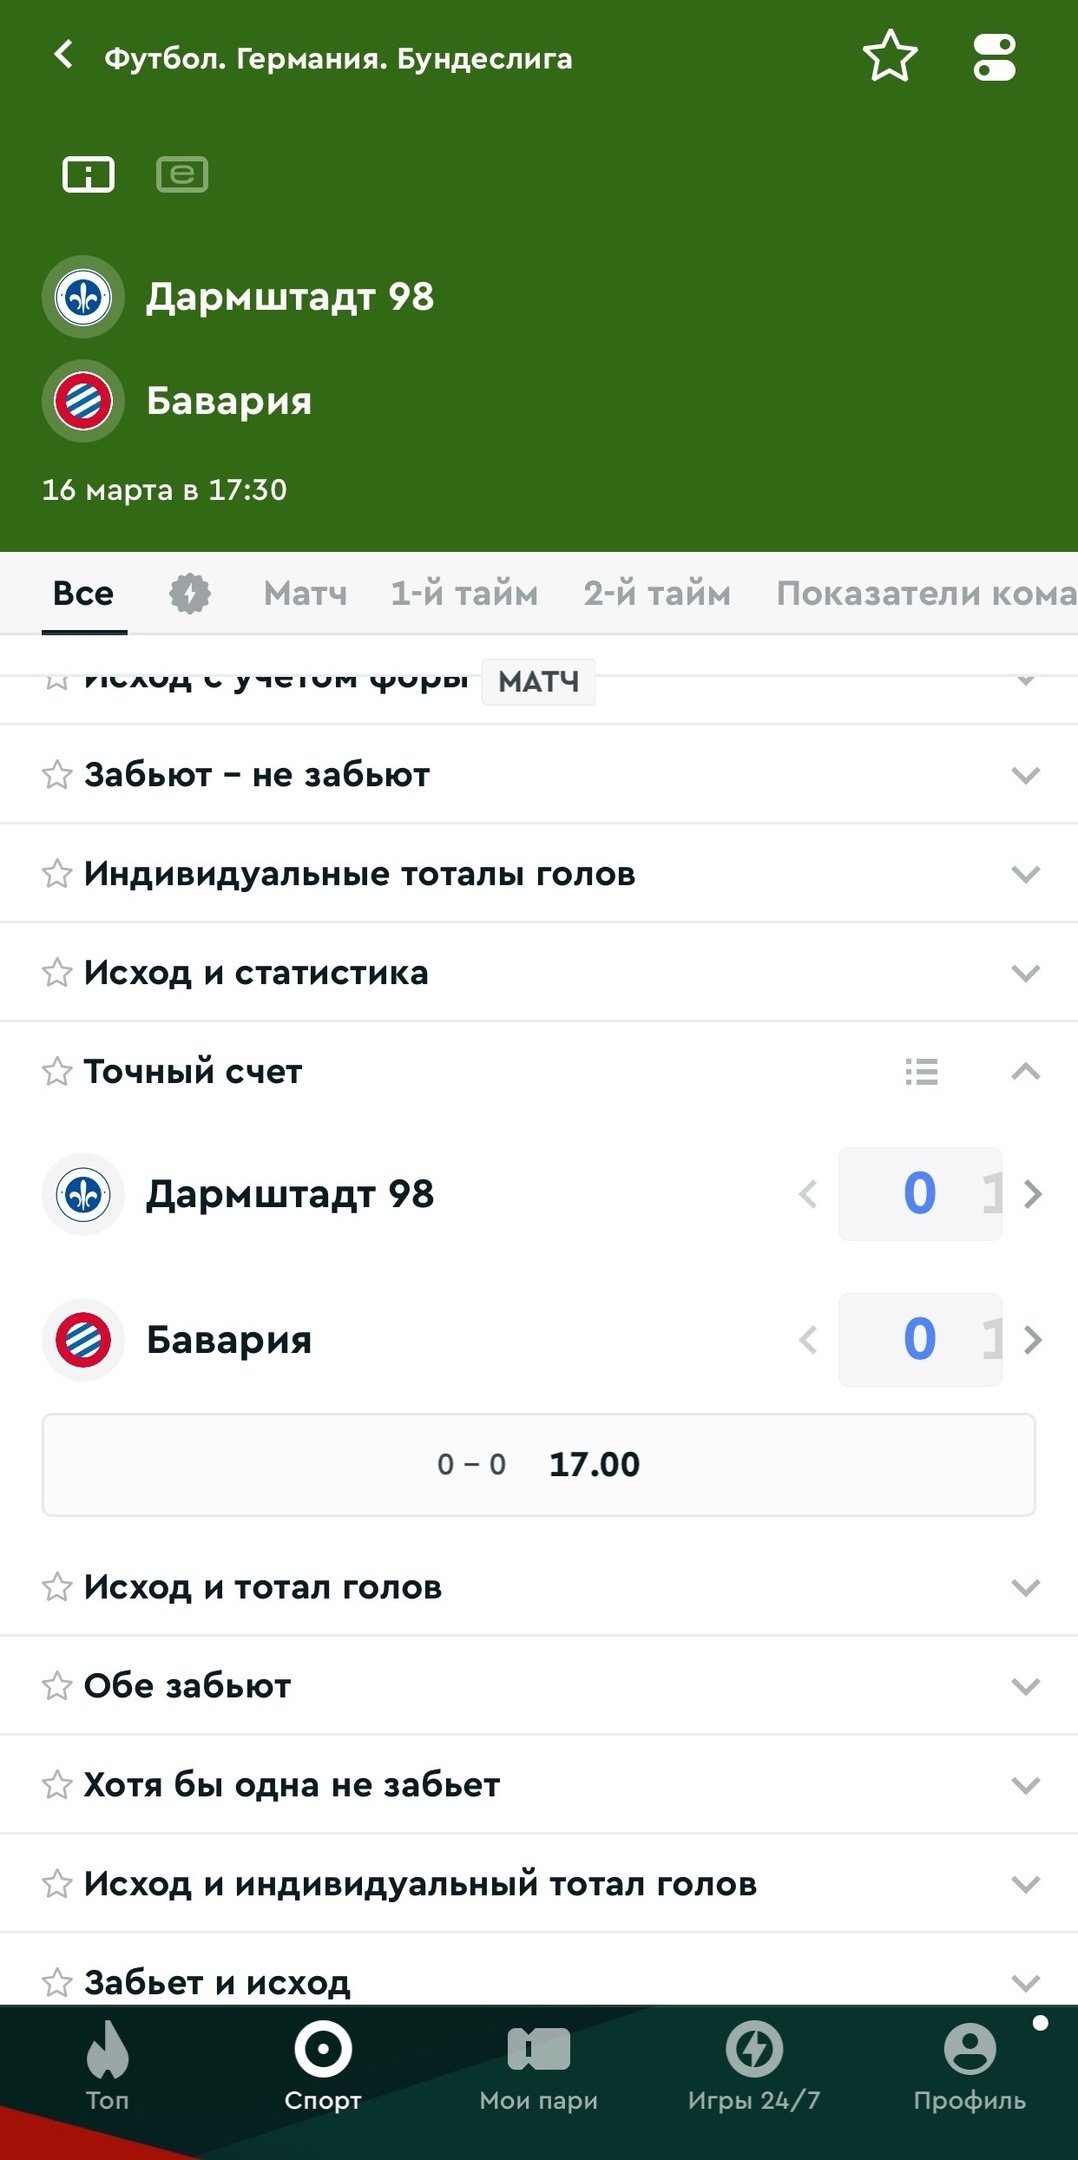
Task: Place bet on 0 – 0 at 17.00
Action: pos(538,1465)
